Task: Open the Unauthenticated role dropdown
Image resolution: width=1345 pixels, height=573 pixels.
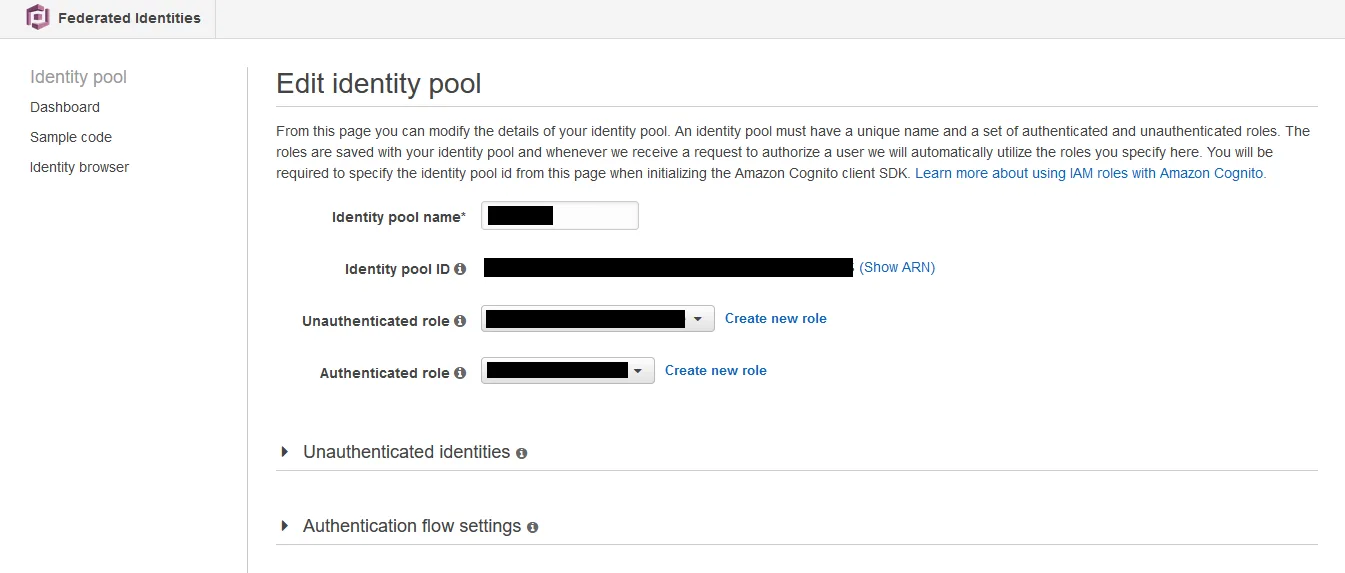Action: click(x=598, y=319)
